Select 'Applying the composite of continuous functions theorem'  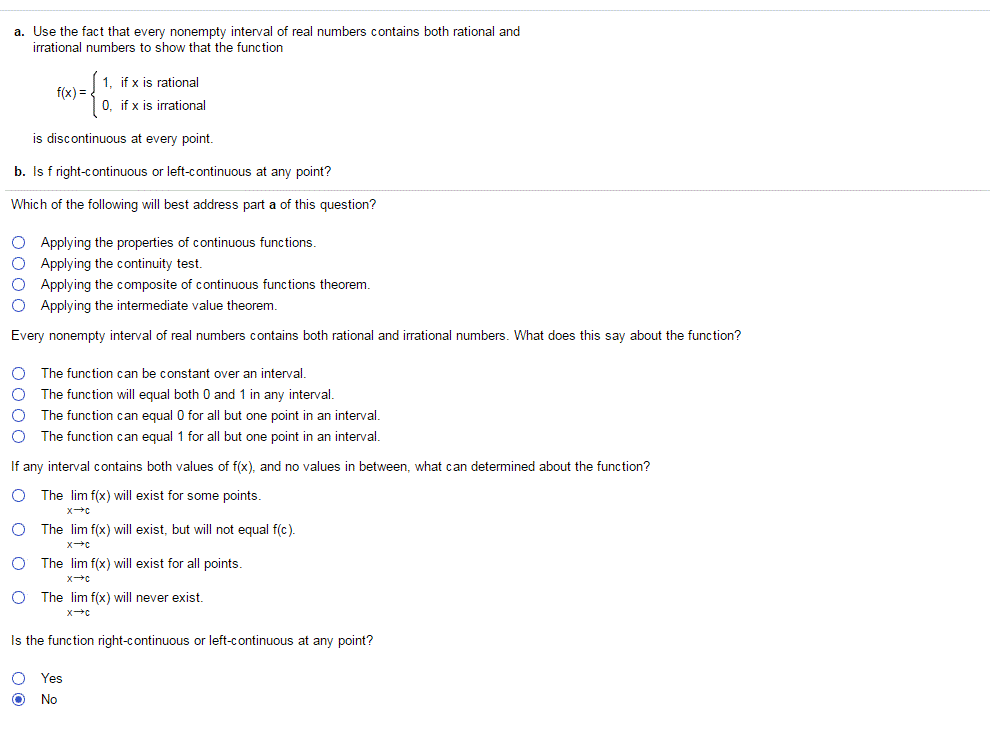19,284
